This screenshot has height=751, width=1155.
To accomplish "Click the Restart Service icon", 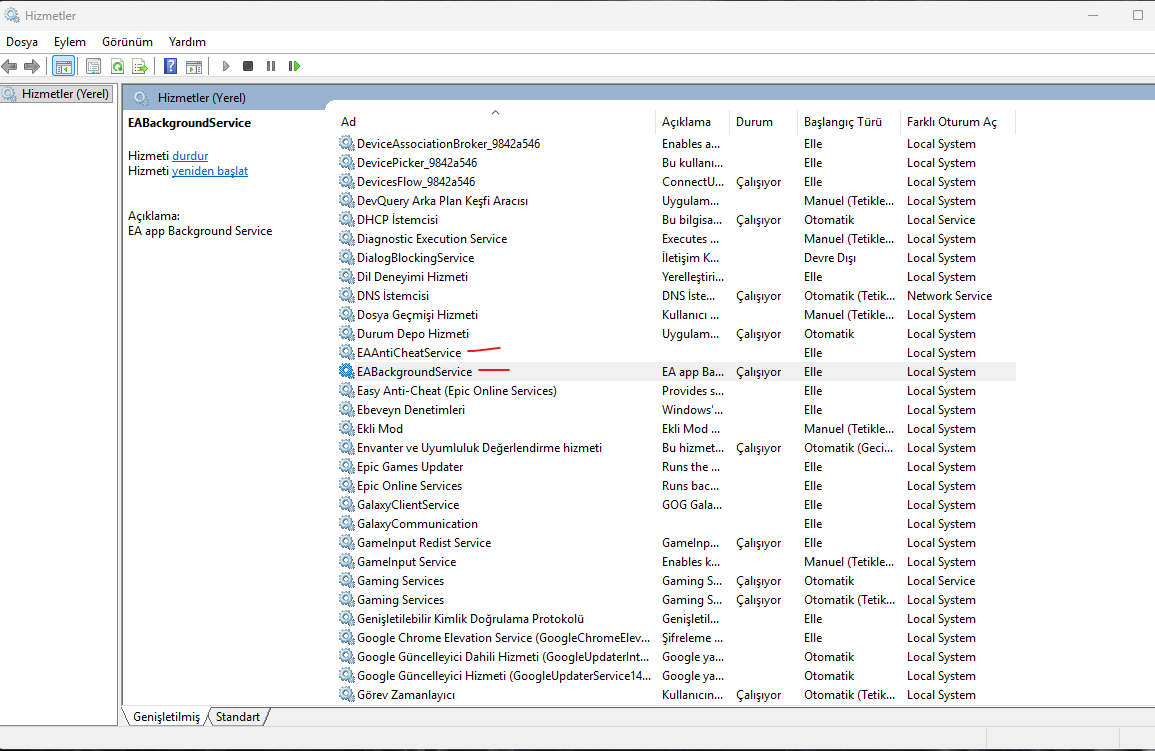I will tap(295, 66).
